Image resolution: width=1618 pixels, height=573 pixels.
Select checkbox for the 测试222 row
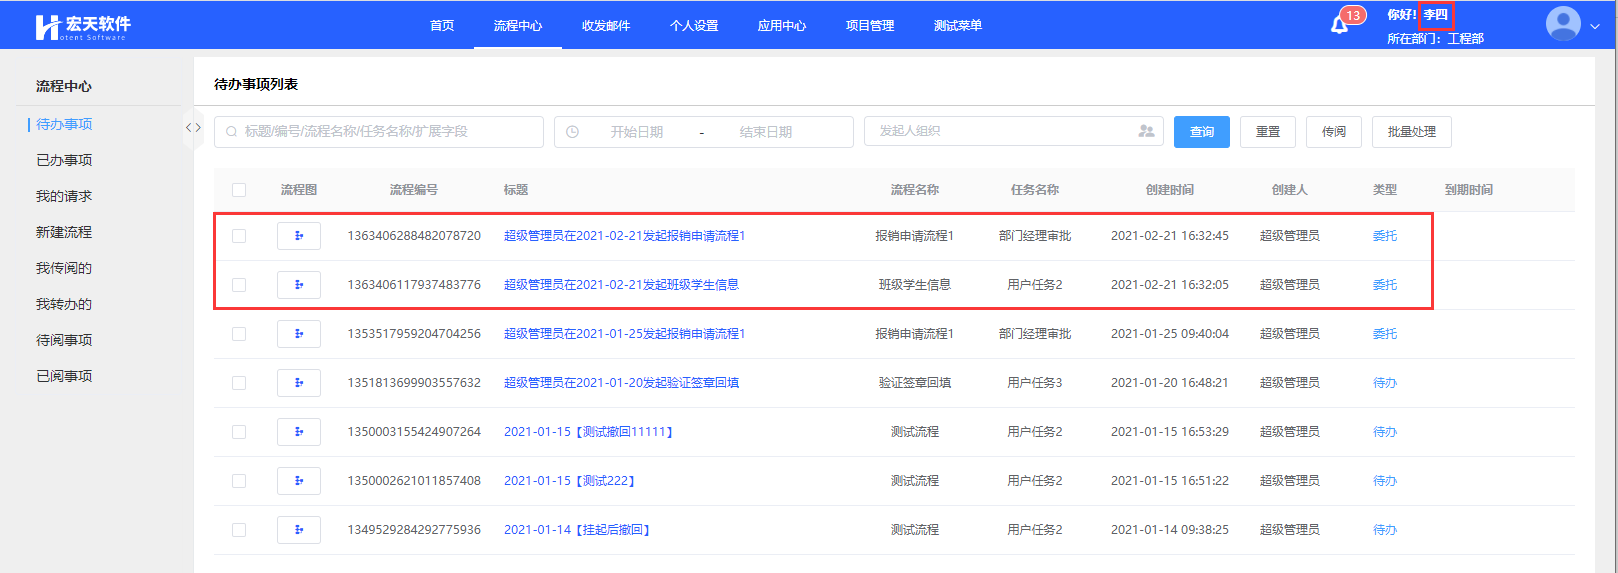tap(239, 481)
